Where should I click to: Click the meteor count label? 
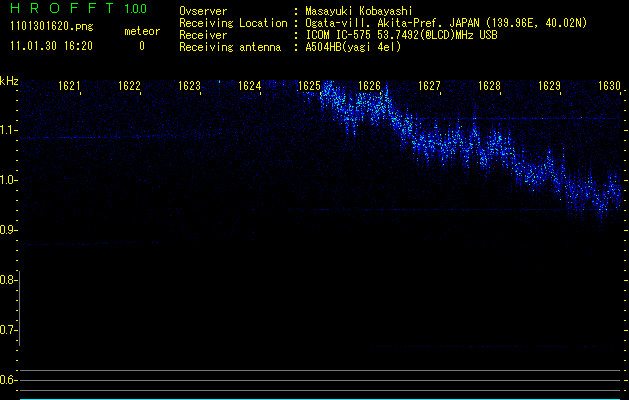[141, 31]
